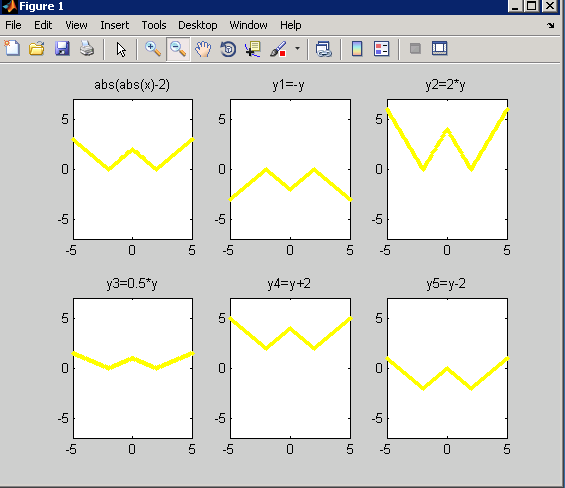Activate the Zoom In magnifier tool
Viewport: 565px width, 488px height.
pos(153,49)
